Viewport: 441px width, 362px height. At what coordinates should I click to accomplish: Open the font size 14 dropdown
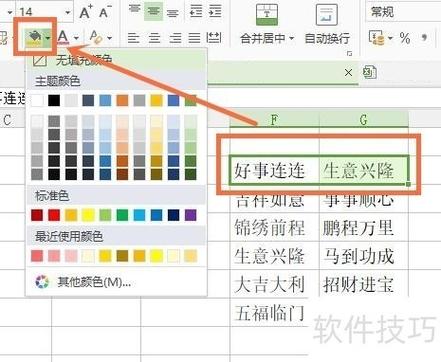(x=68, y=12)
